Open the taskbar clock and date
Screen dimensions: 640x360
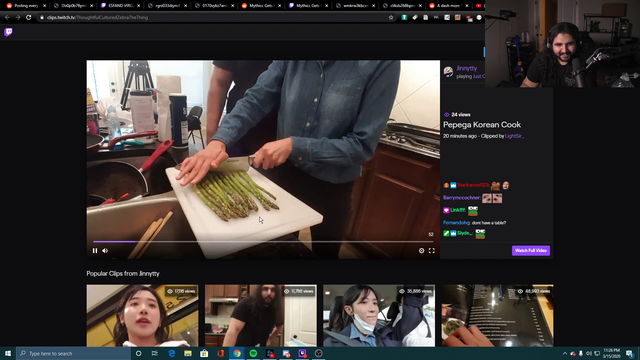click(611, 353)
